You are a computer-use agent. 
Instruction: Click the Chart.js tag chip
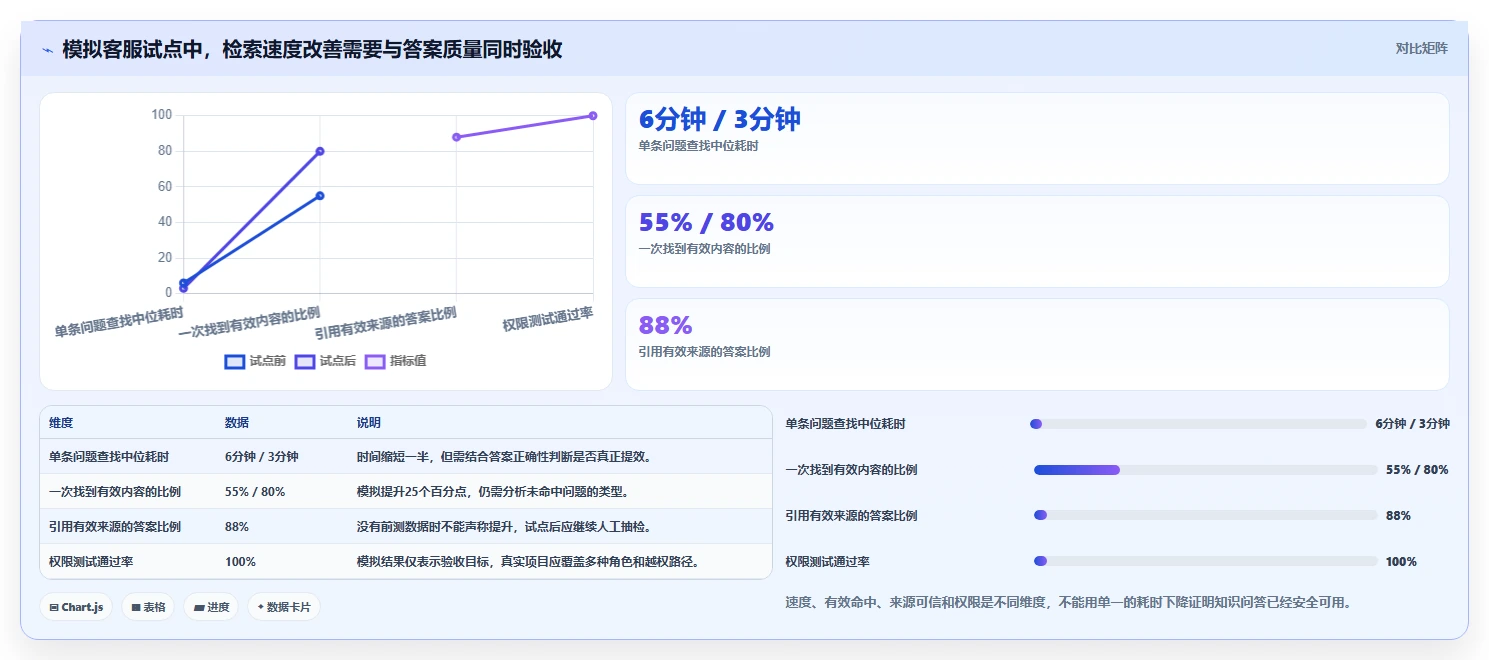(x=76, y=607)
